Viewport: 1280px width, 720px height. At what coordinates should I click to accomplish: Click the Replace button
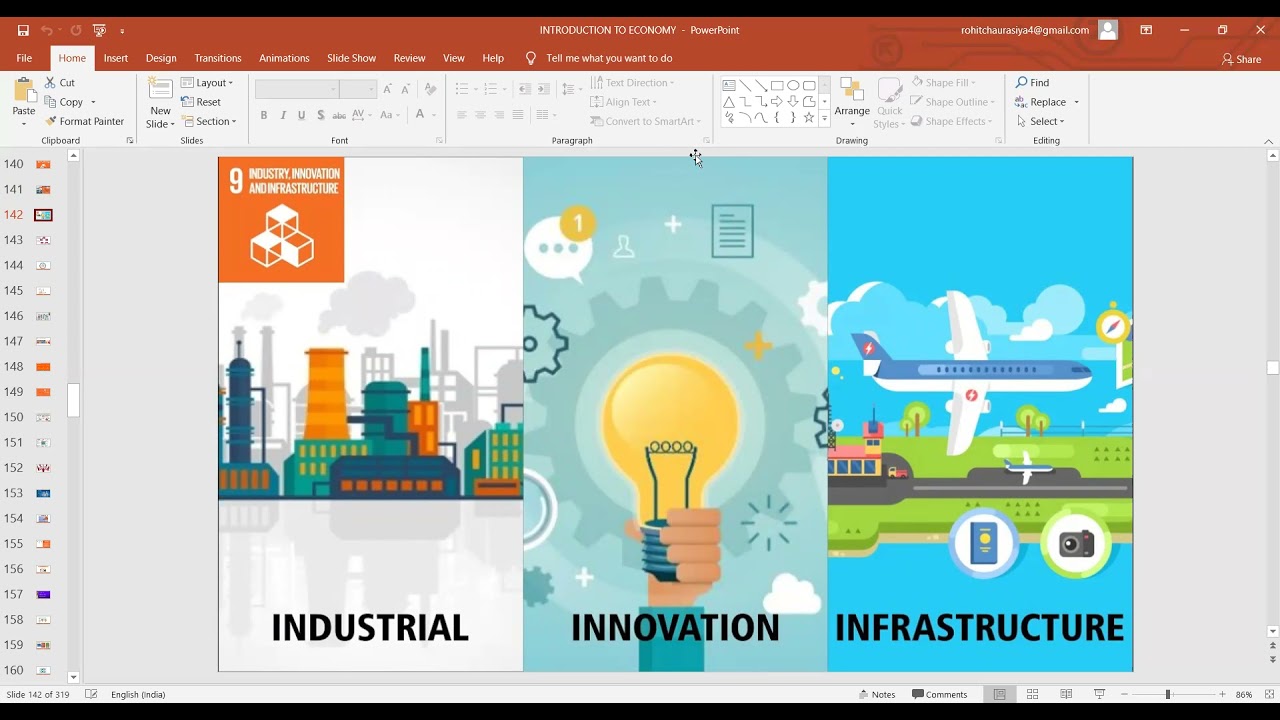1041,102
